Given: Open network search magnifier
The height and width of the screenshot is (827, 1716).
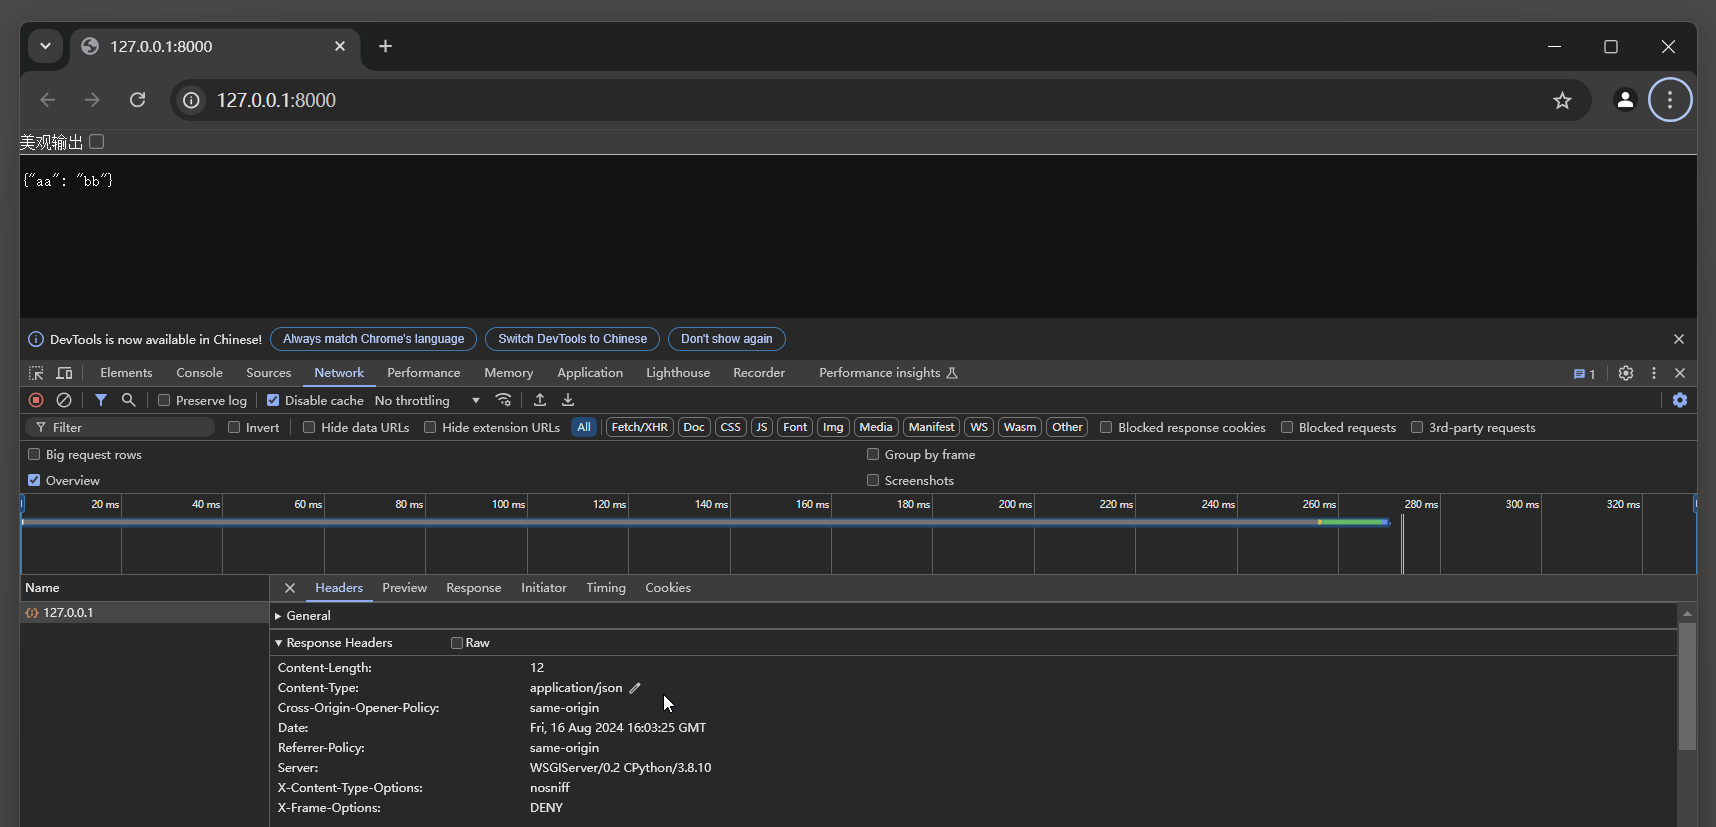Looking at the screenshot, I should 128,400.
